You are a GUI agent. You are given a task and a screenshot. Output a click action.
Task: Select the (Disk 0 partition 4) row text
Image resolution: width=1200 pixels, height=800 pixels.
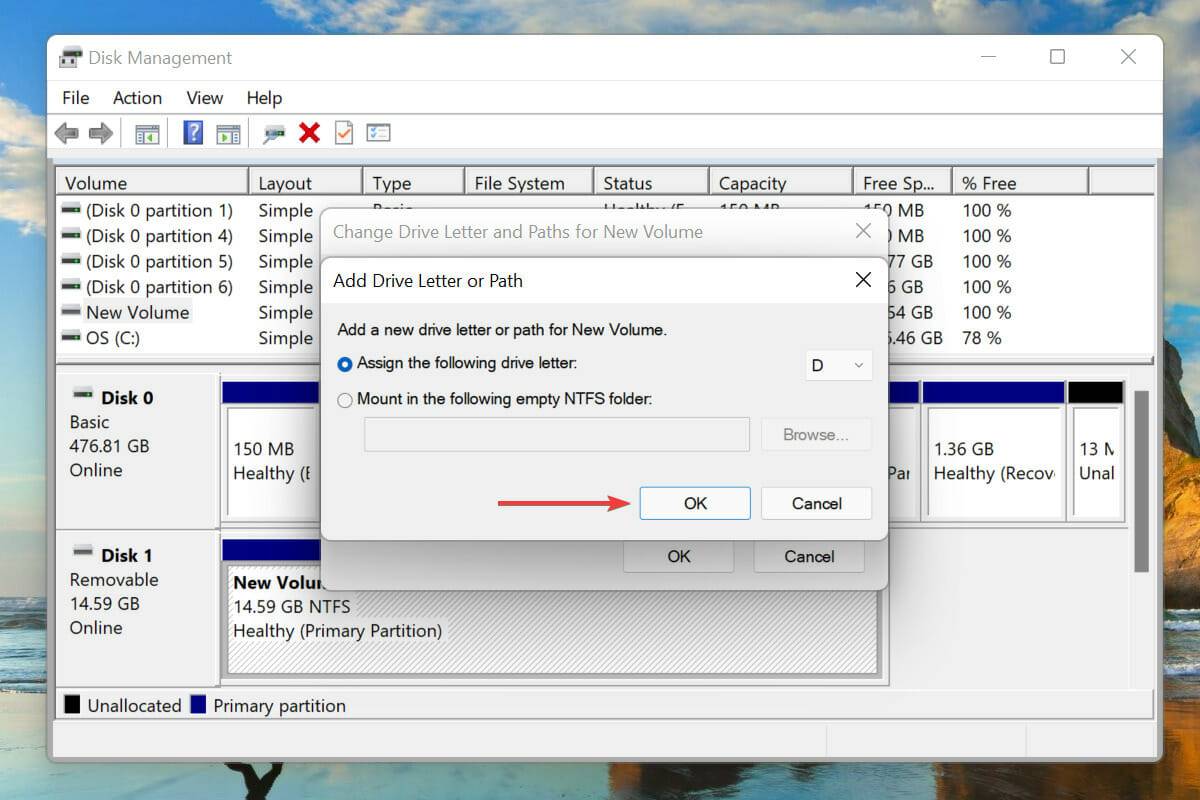coord(159,236)
